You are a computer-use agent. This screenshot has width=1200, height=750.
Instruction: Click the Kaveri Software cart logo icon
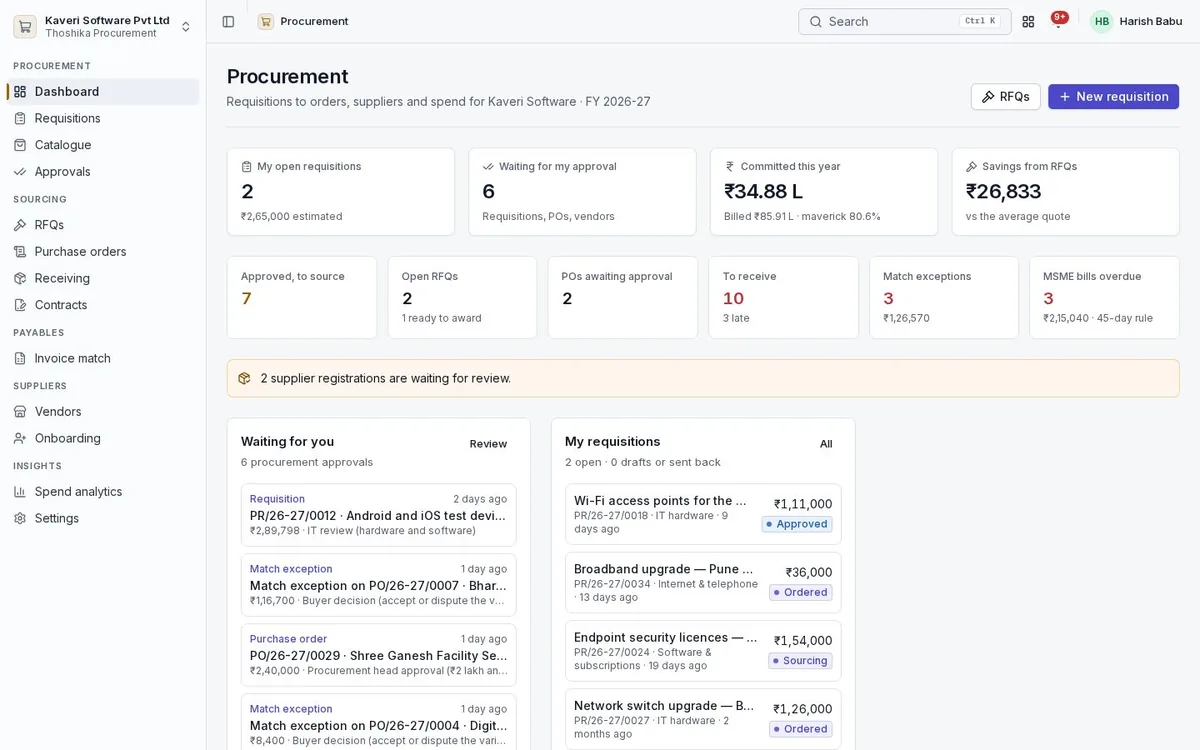tap(25, 26)
